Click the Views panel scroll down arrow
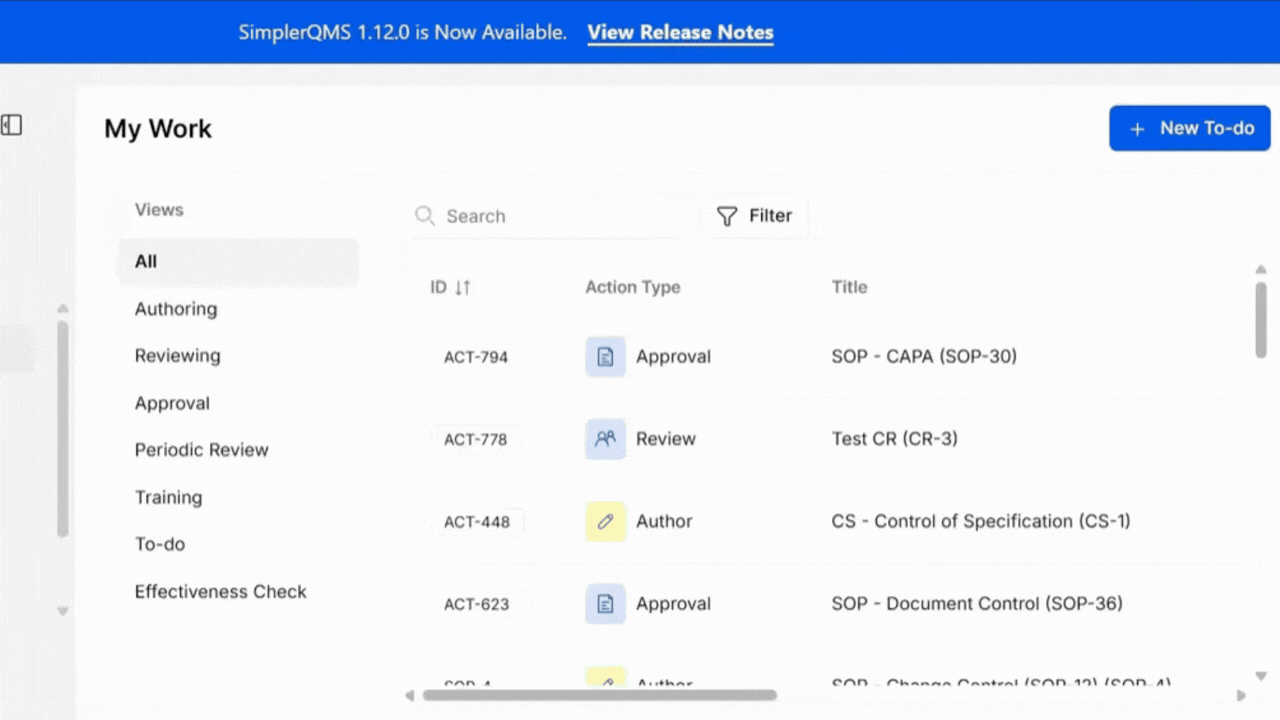 tap(63, 610)
